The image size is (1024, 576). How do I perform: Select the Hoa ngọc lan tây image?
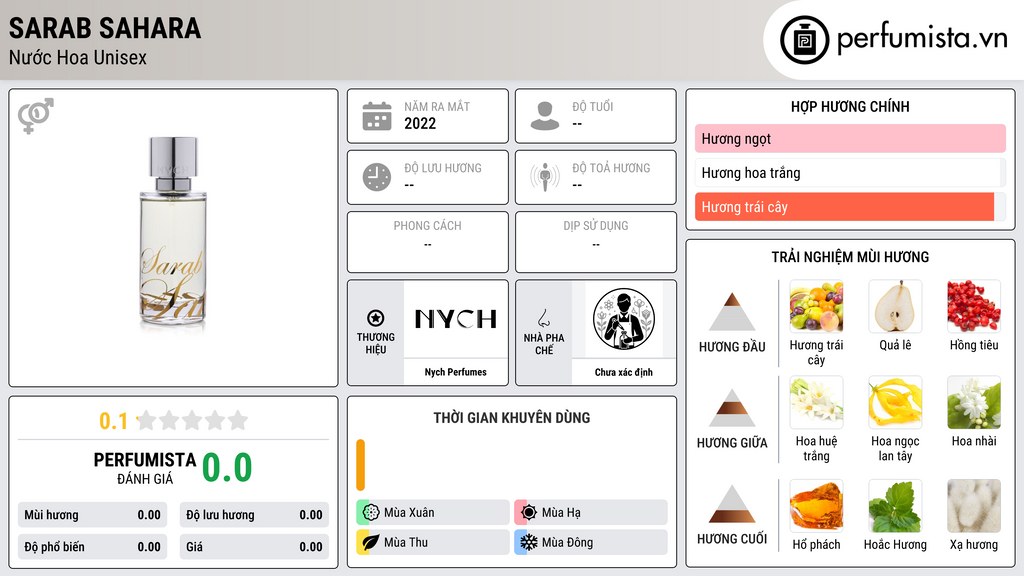(x=895, y=402)
